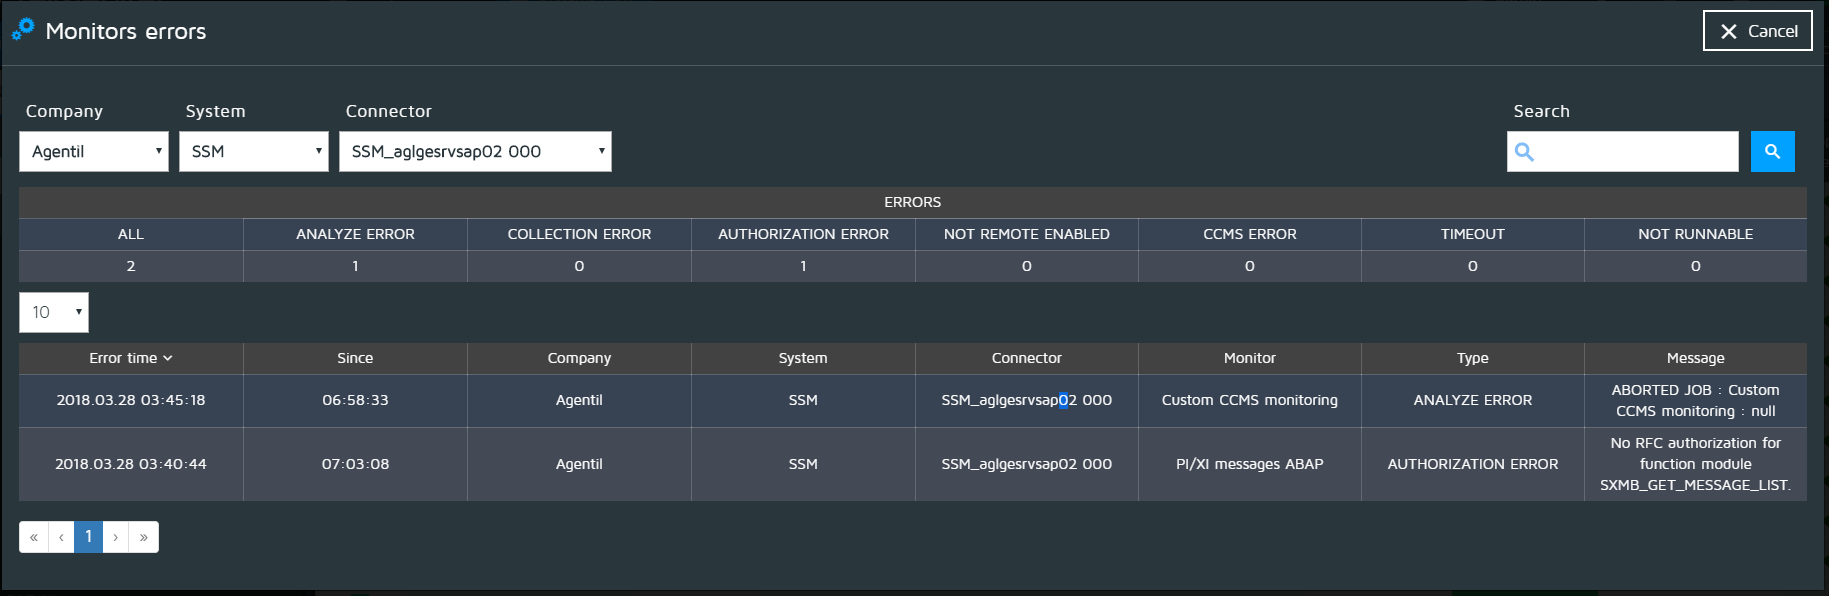
Task: Sort by Error time column arrow
Action: coord(167,358)
